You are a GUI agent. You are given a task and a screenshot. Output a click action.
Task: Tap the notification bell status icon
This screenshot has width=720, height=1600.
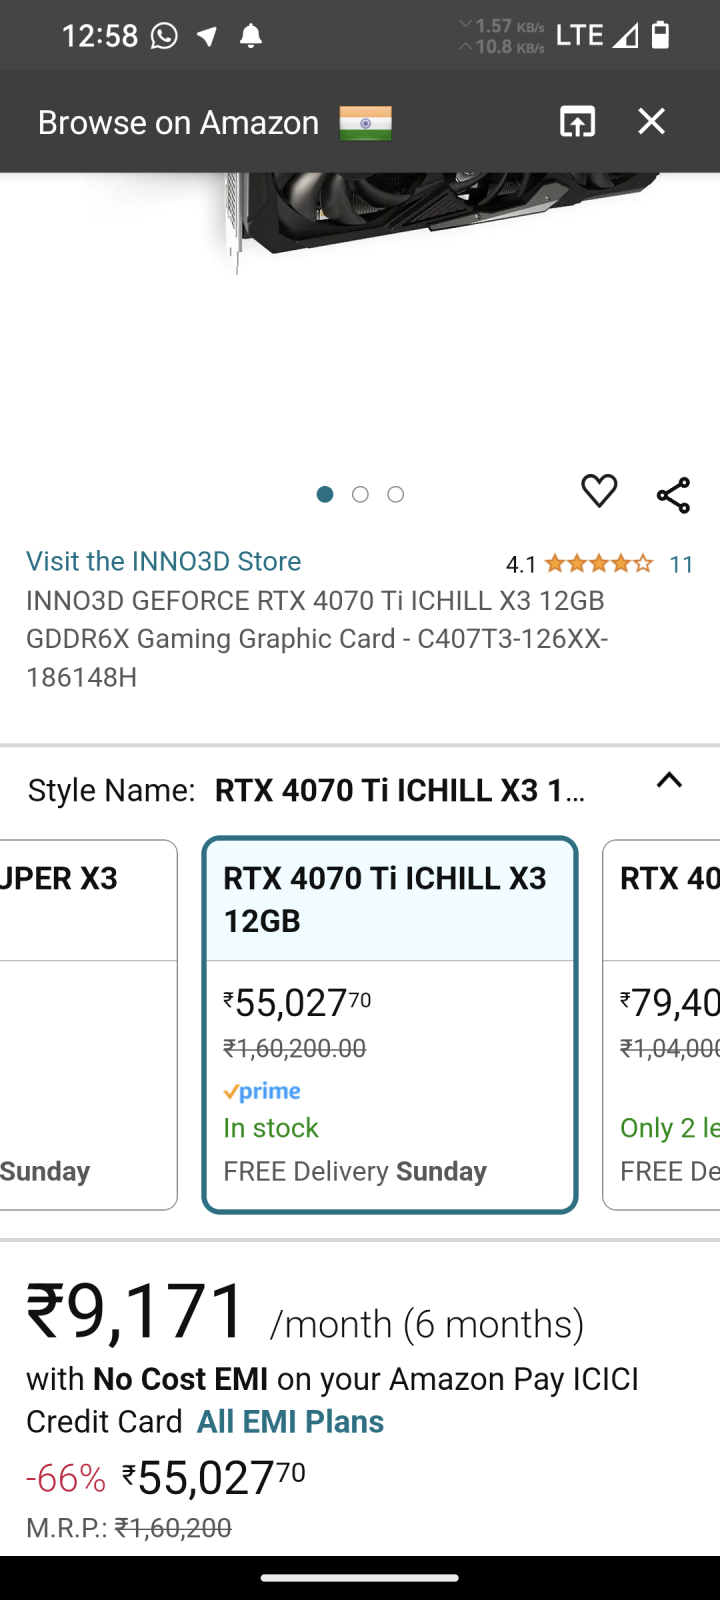(x=251, y=36)
